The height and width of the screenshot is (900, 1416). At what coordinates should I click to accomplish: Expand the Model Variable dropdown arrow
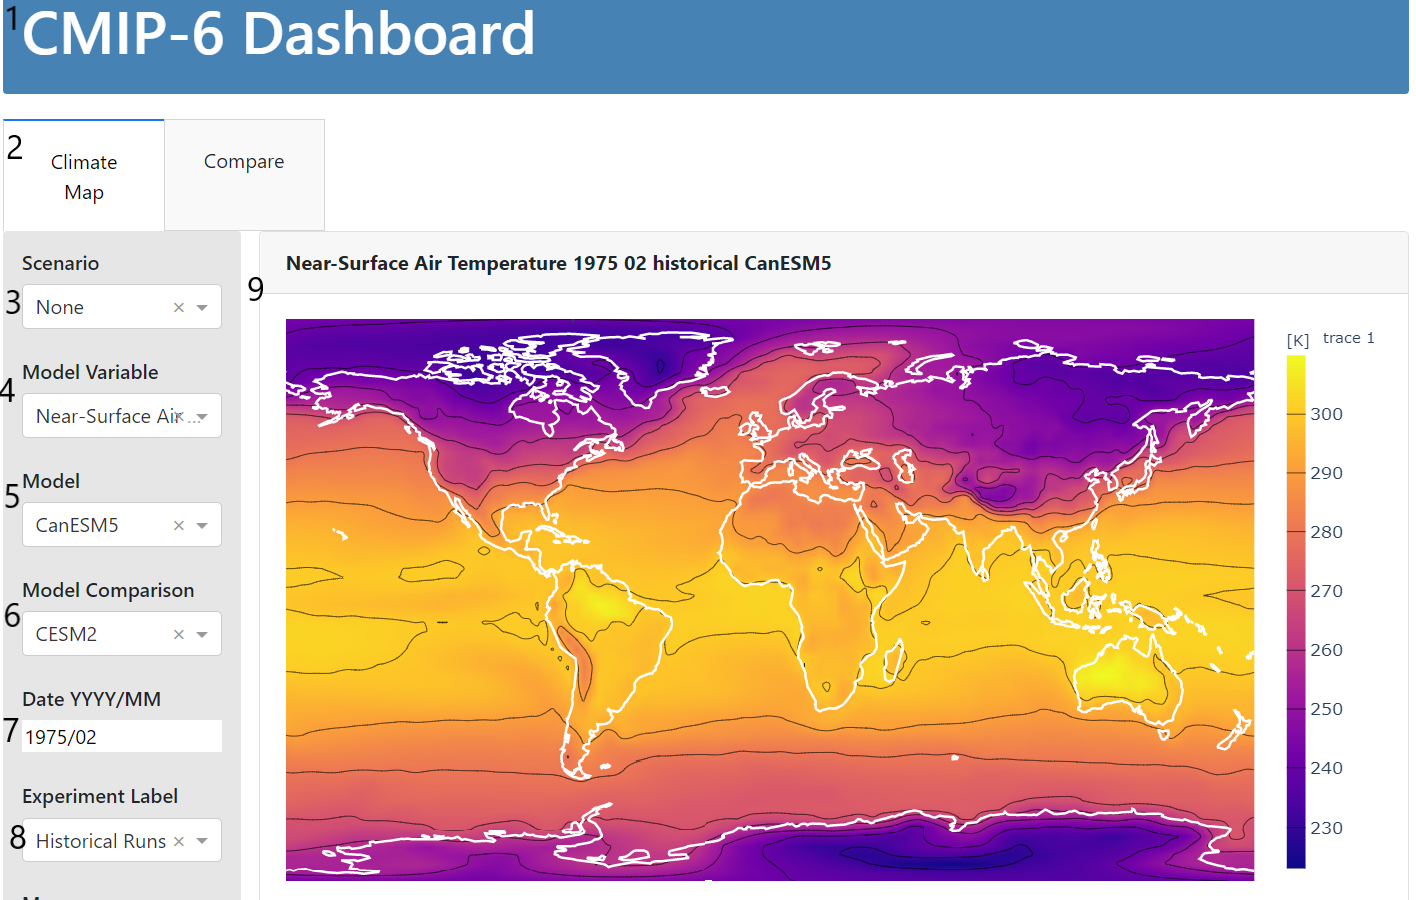202,416
